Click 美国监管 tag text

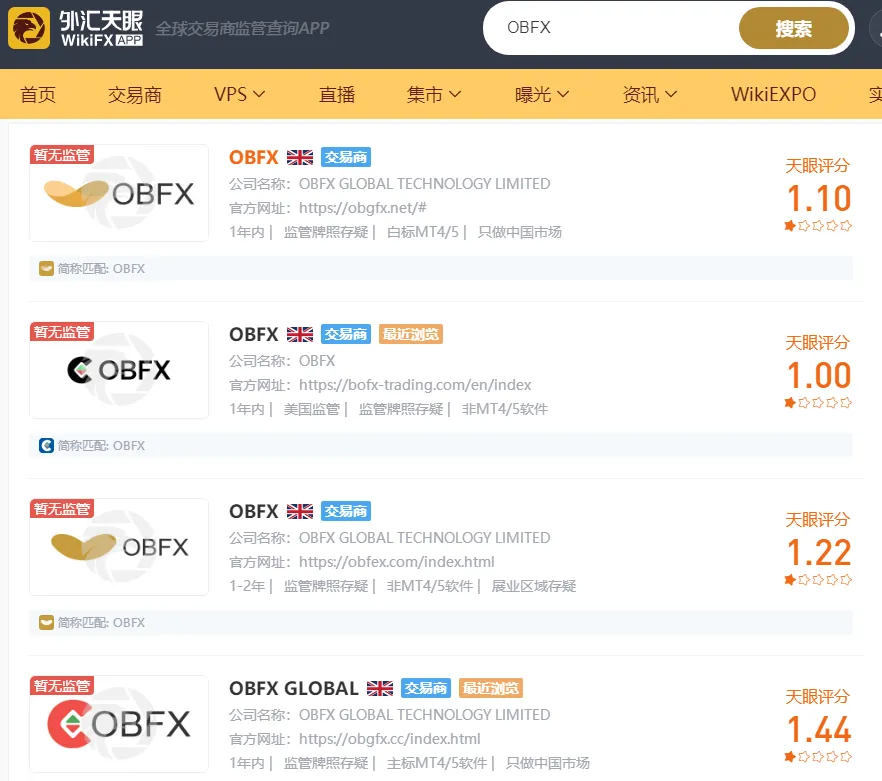click(x=312, y=409)
